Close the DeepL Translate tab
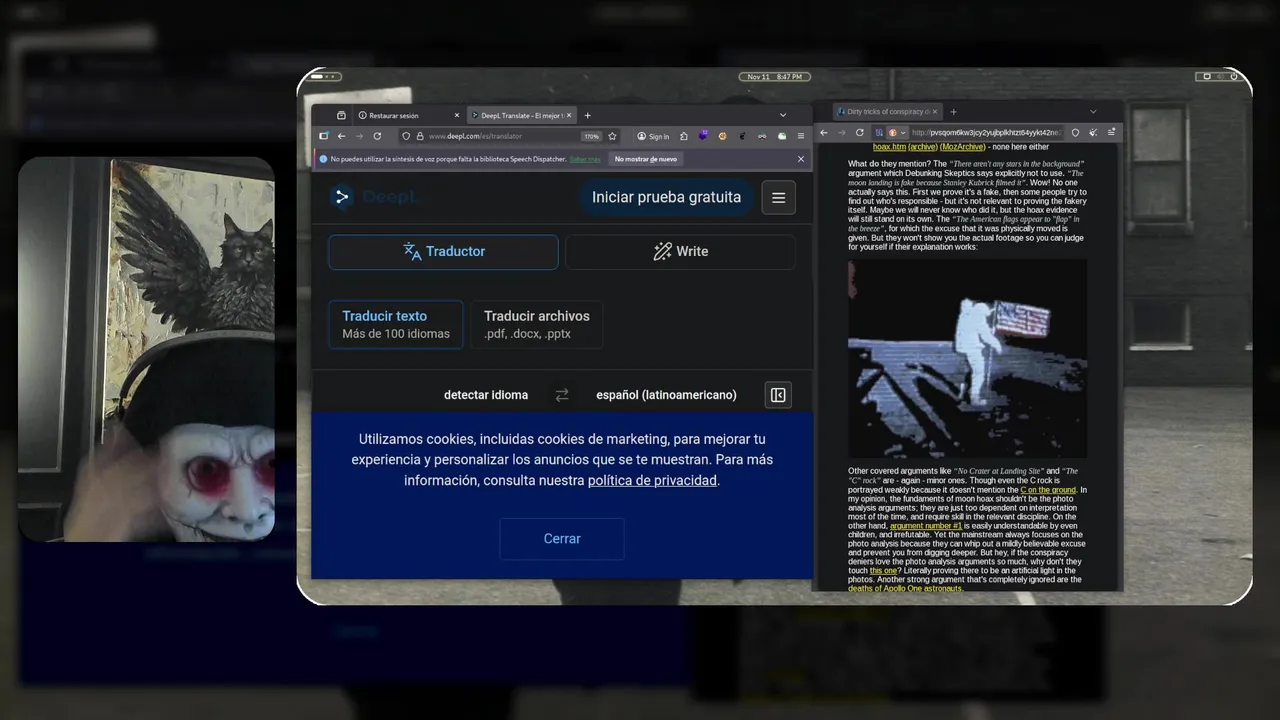The image size is (1280, 720). click(569, 115)
